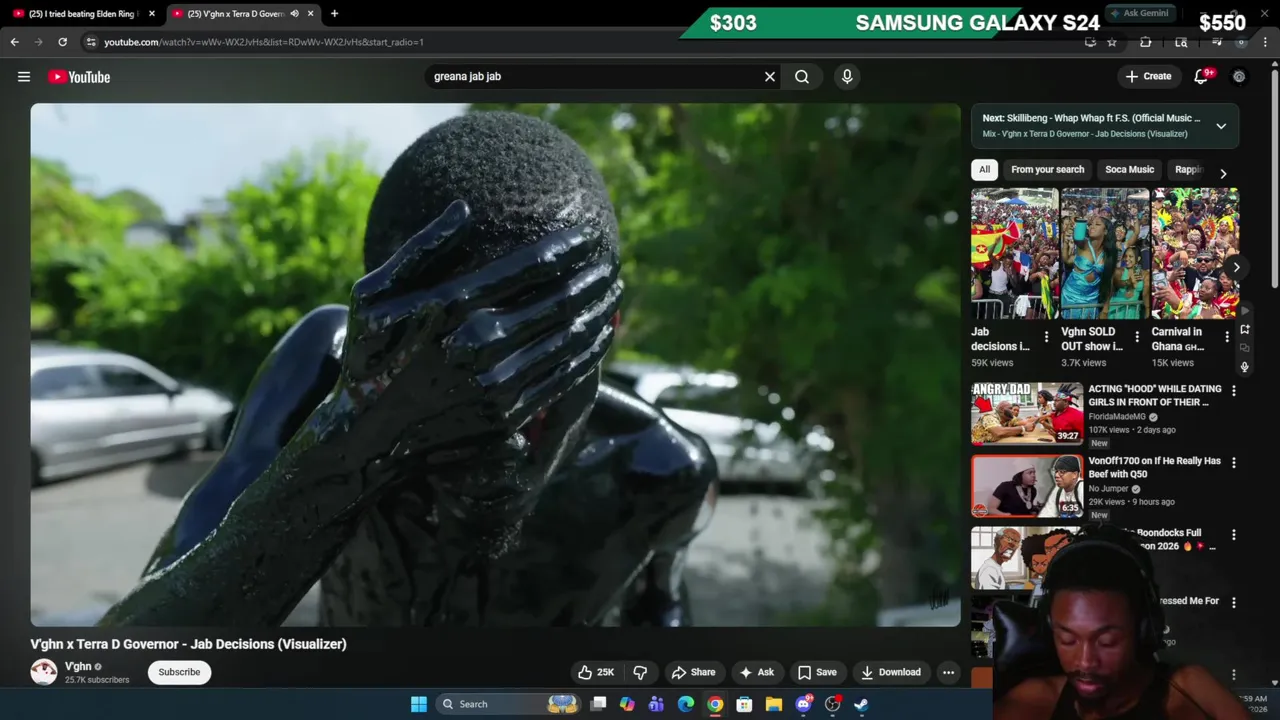Open options for Jab decisions short
The image size is (1280, 720).
pos(1046,337)
